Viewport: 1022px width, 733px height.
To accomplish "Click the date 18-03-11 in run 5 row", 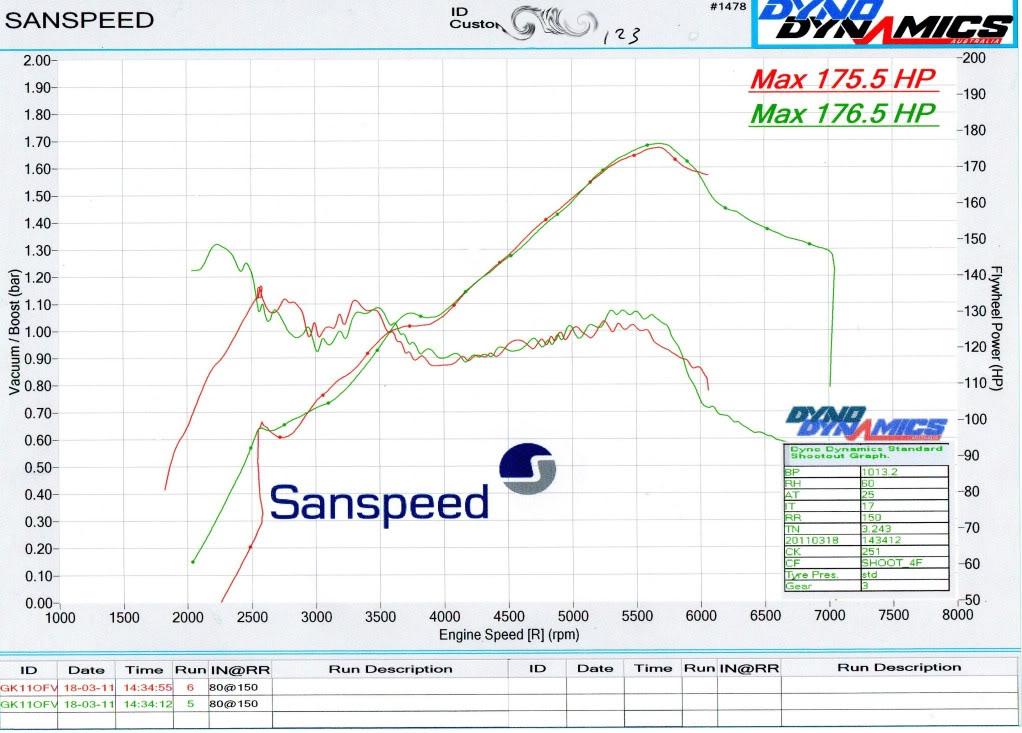I will coord(89,704).
